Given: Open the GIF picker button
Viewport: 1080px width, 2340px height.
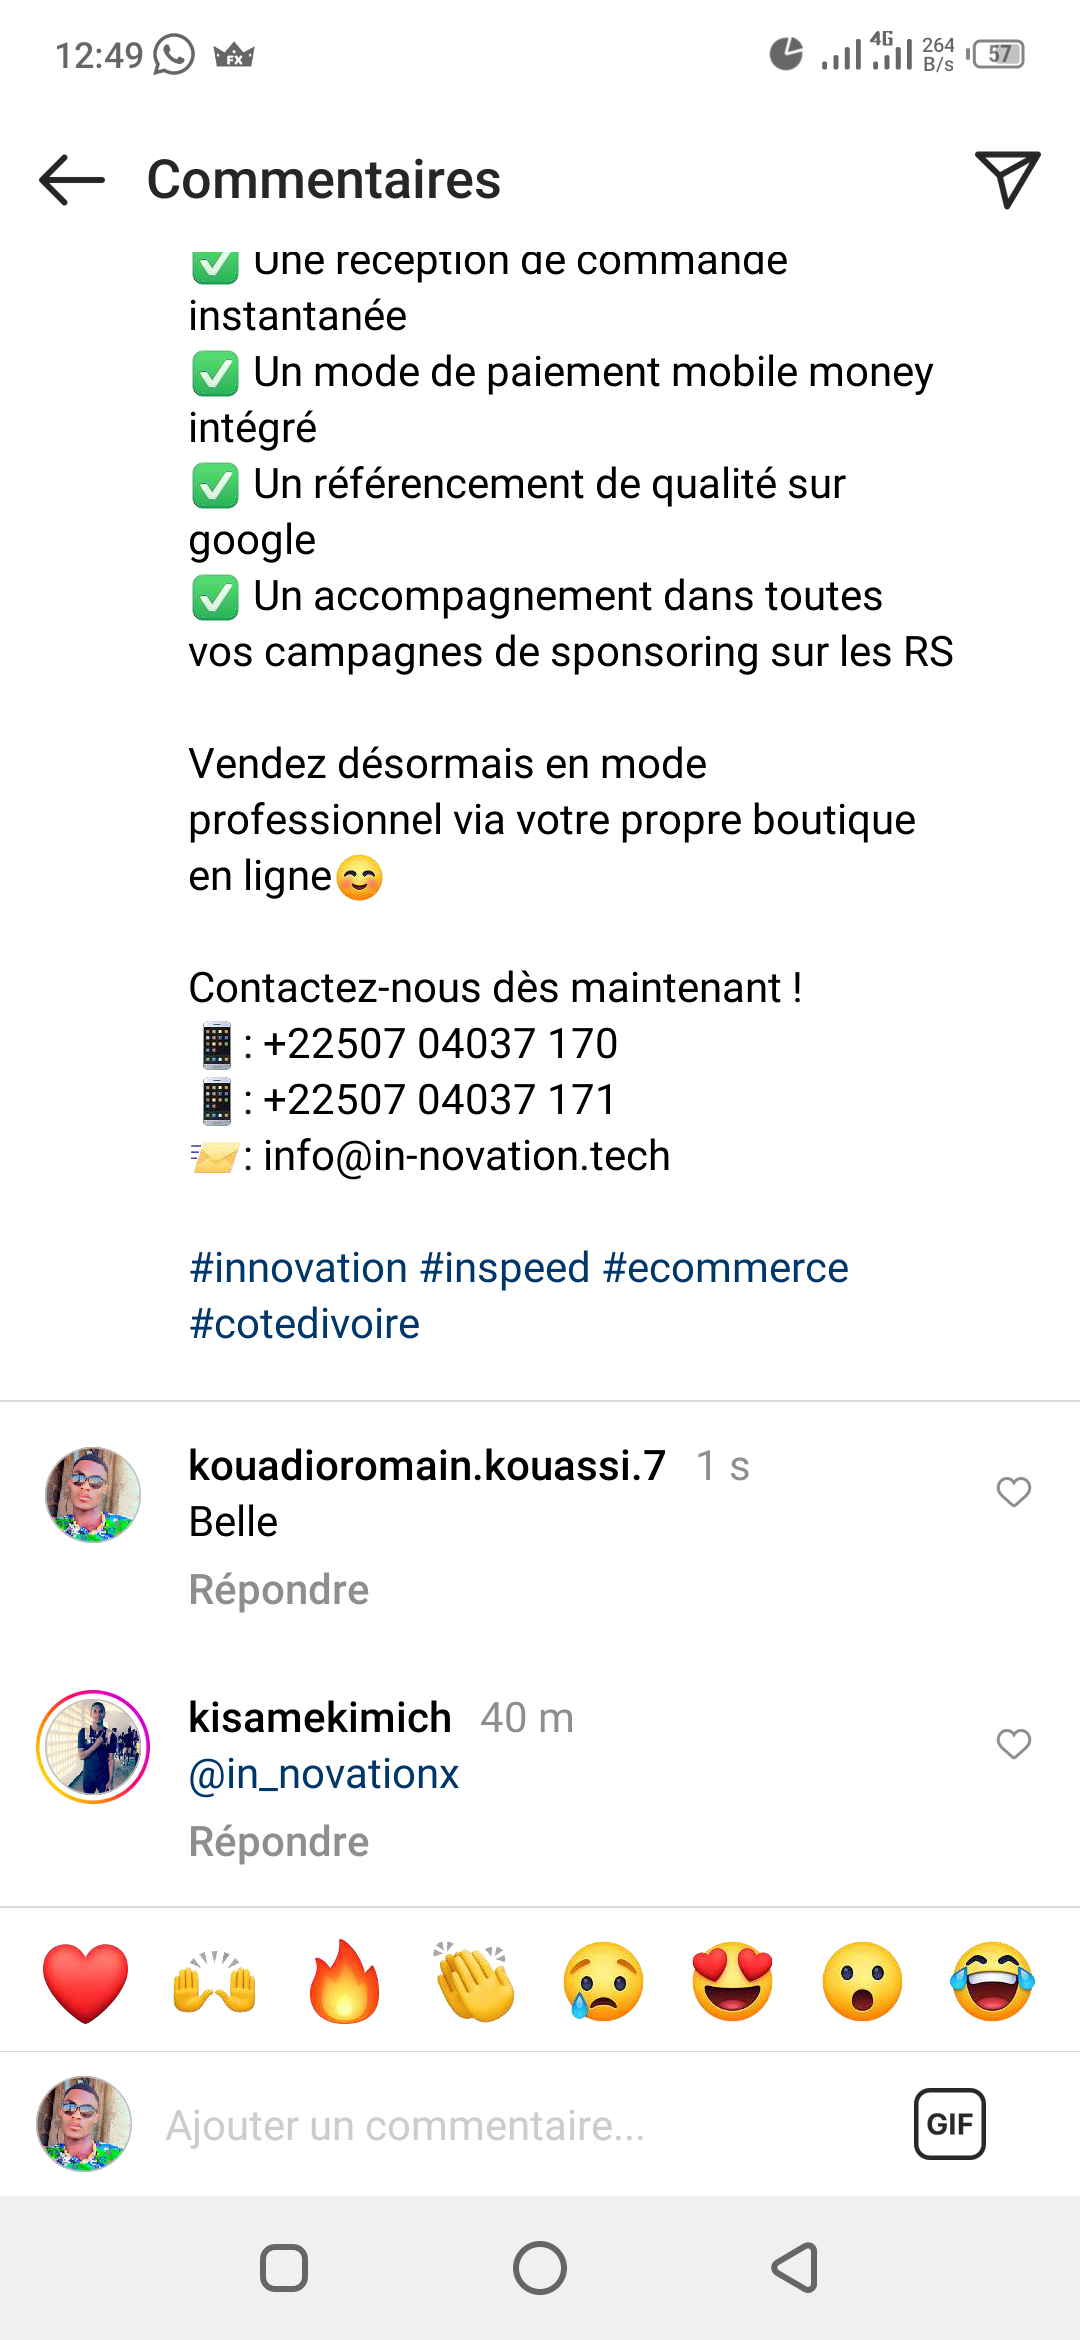Looking at the screenshot, I should pyautogui.click(x=949, y=2124).
